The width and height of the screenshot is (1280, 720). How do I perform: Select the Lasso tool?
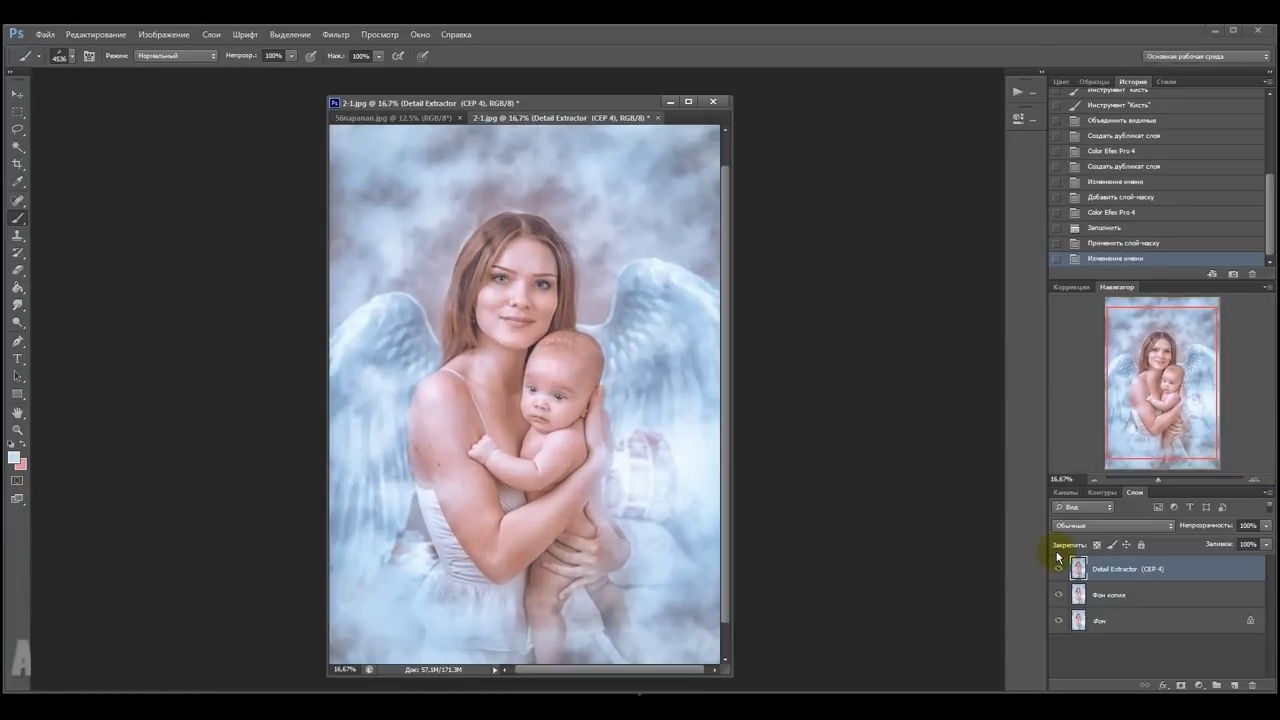tap(17, 129)
